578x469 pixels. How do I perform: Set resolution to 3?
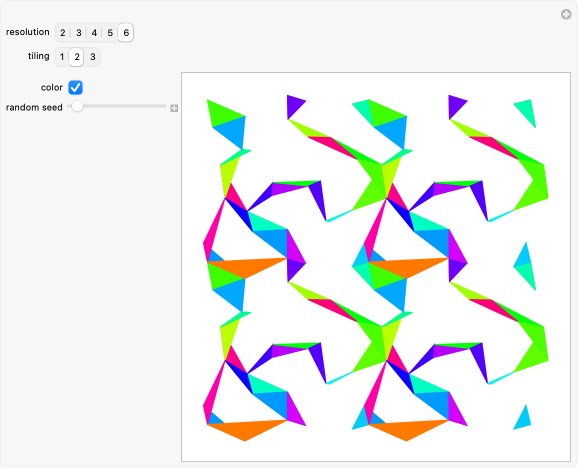(x=79, y=33)
